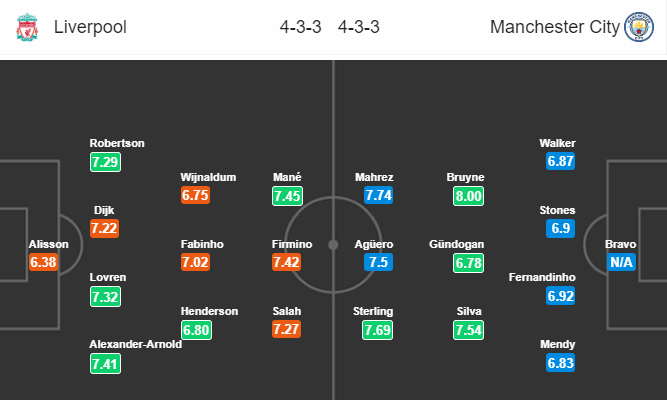The height and width of the screenshot is (400, 667).
Task: Click the Manchester City club crest icon
Action: pyautogui.click(x=638, y=27)
